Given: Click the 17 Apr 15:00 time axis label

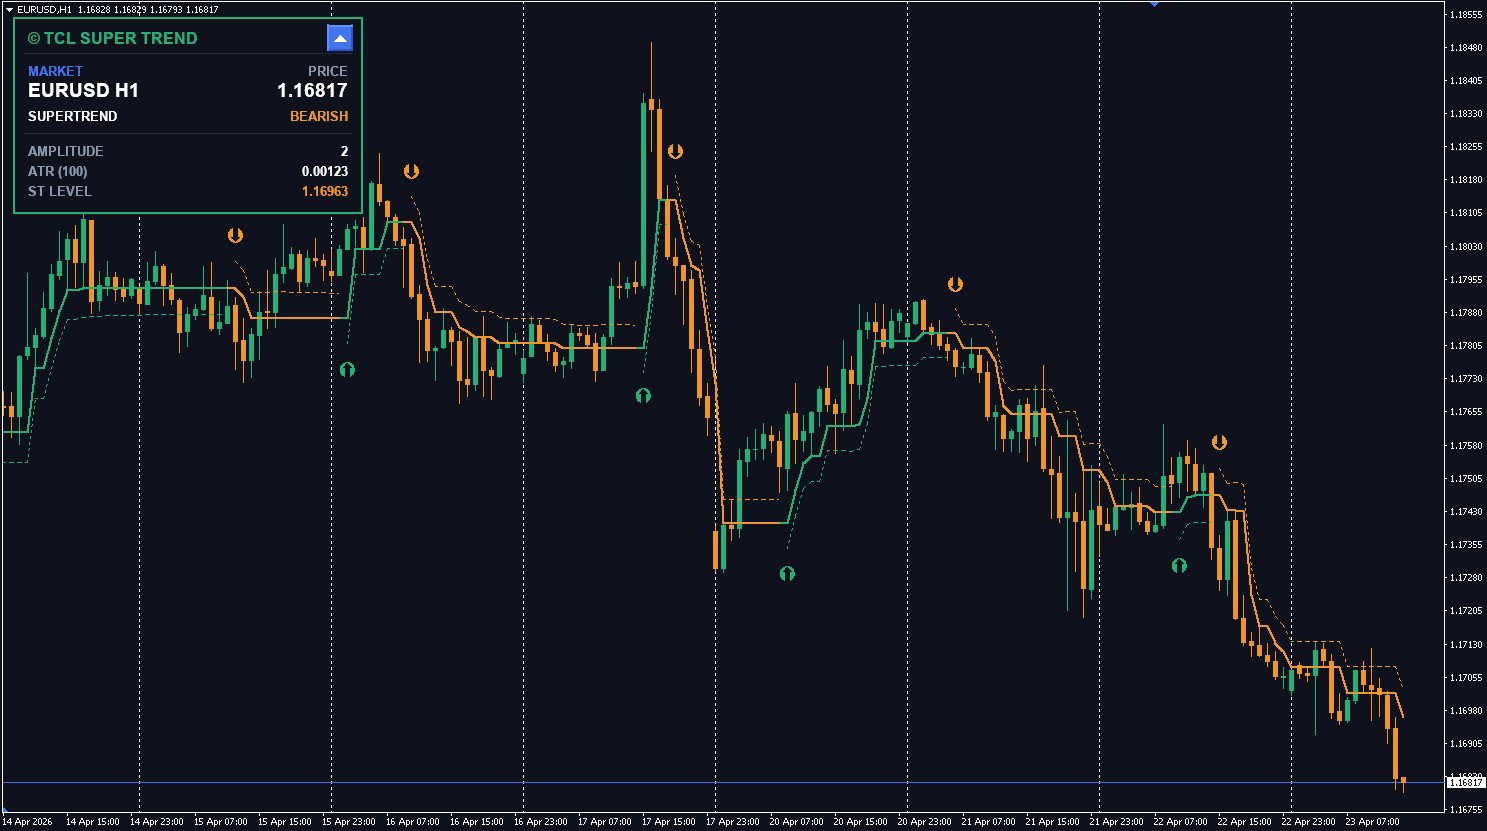Looking at the screenshot, I should (668, 822).
